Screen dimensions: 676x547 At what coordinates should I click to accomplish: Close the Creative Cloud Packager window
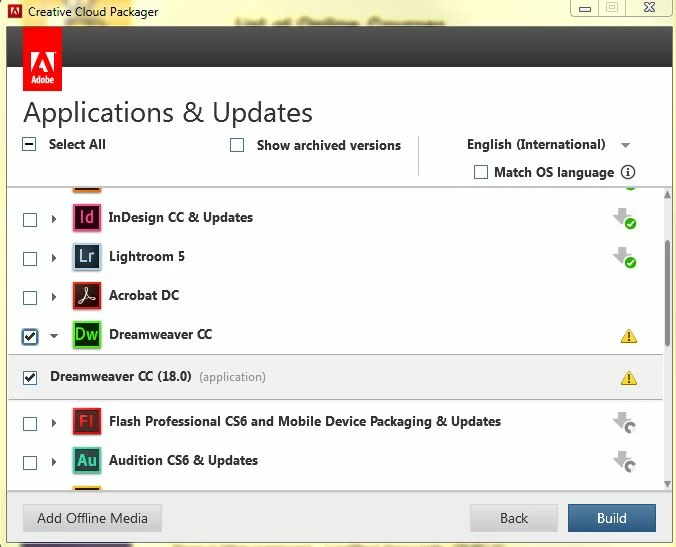tap(649, 7)
